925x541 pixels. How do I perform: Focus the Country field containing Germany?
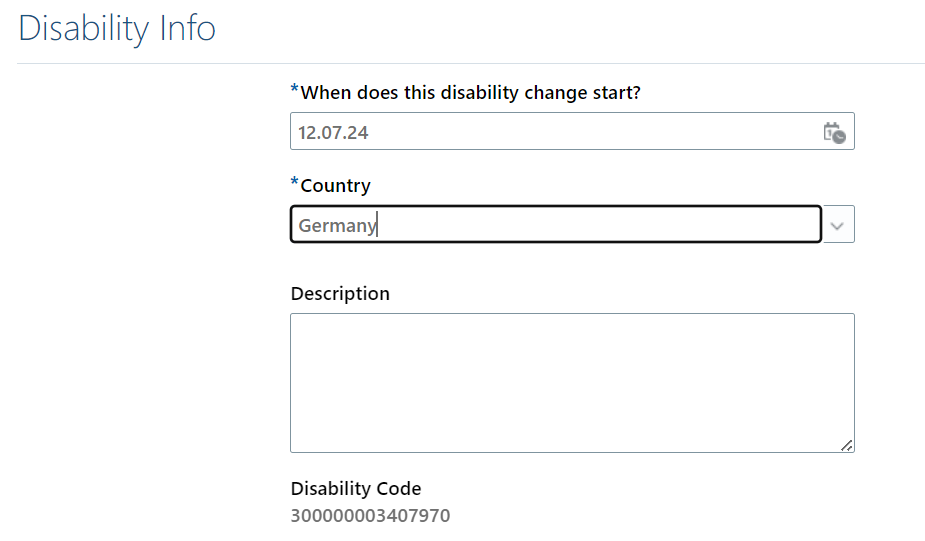(x=556, y=224)
